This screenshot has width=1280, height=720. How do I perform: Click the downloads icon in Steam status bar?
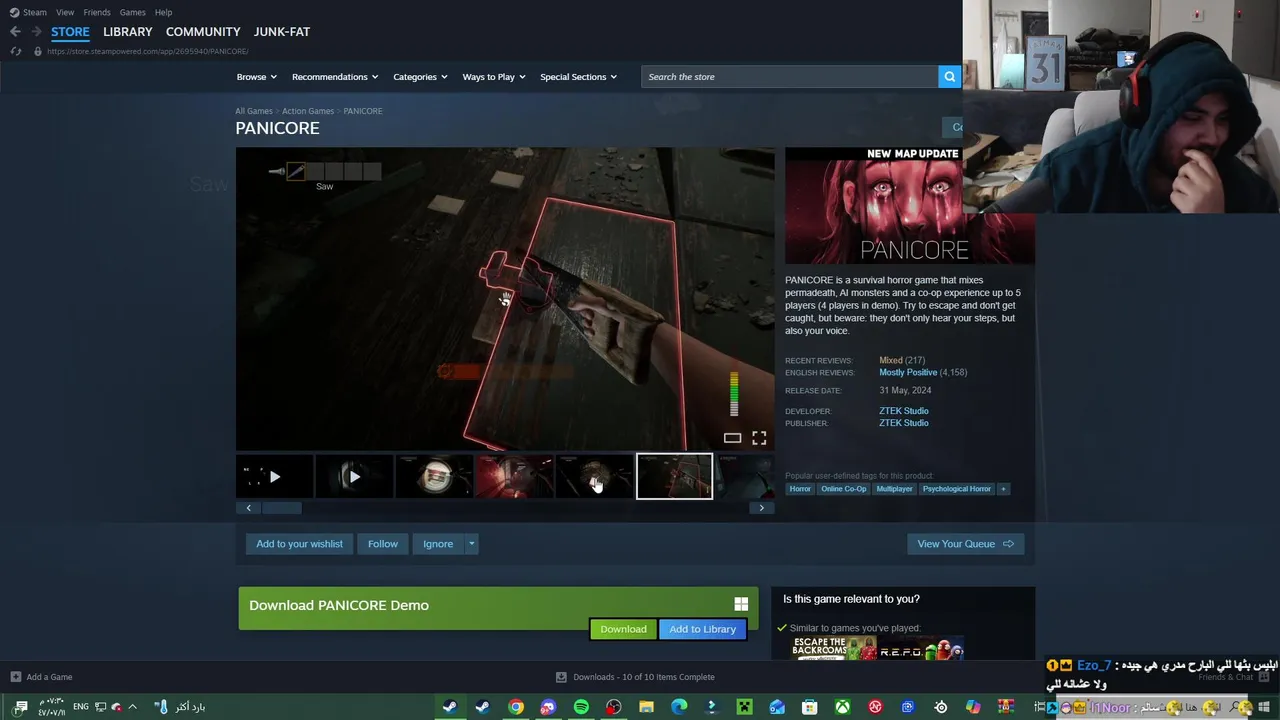pos(561,677)
